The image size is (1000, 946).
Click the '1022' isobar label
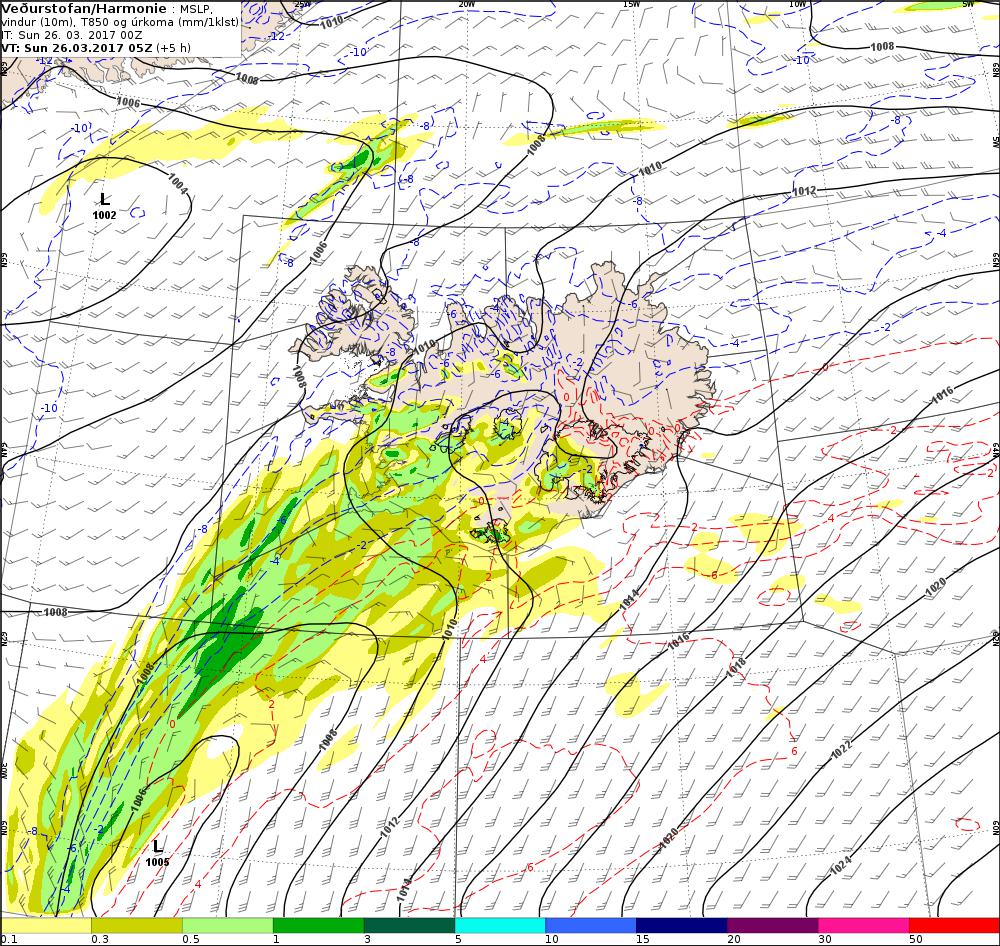pyautogui.click(x=842, y=751)
